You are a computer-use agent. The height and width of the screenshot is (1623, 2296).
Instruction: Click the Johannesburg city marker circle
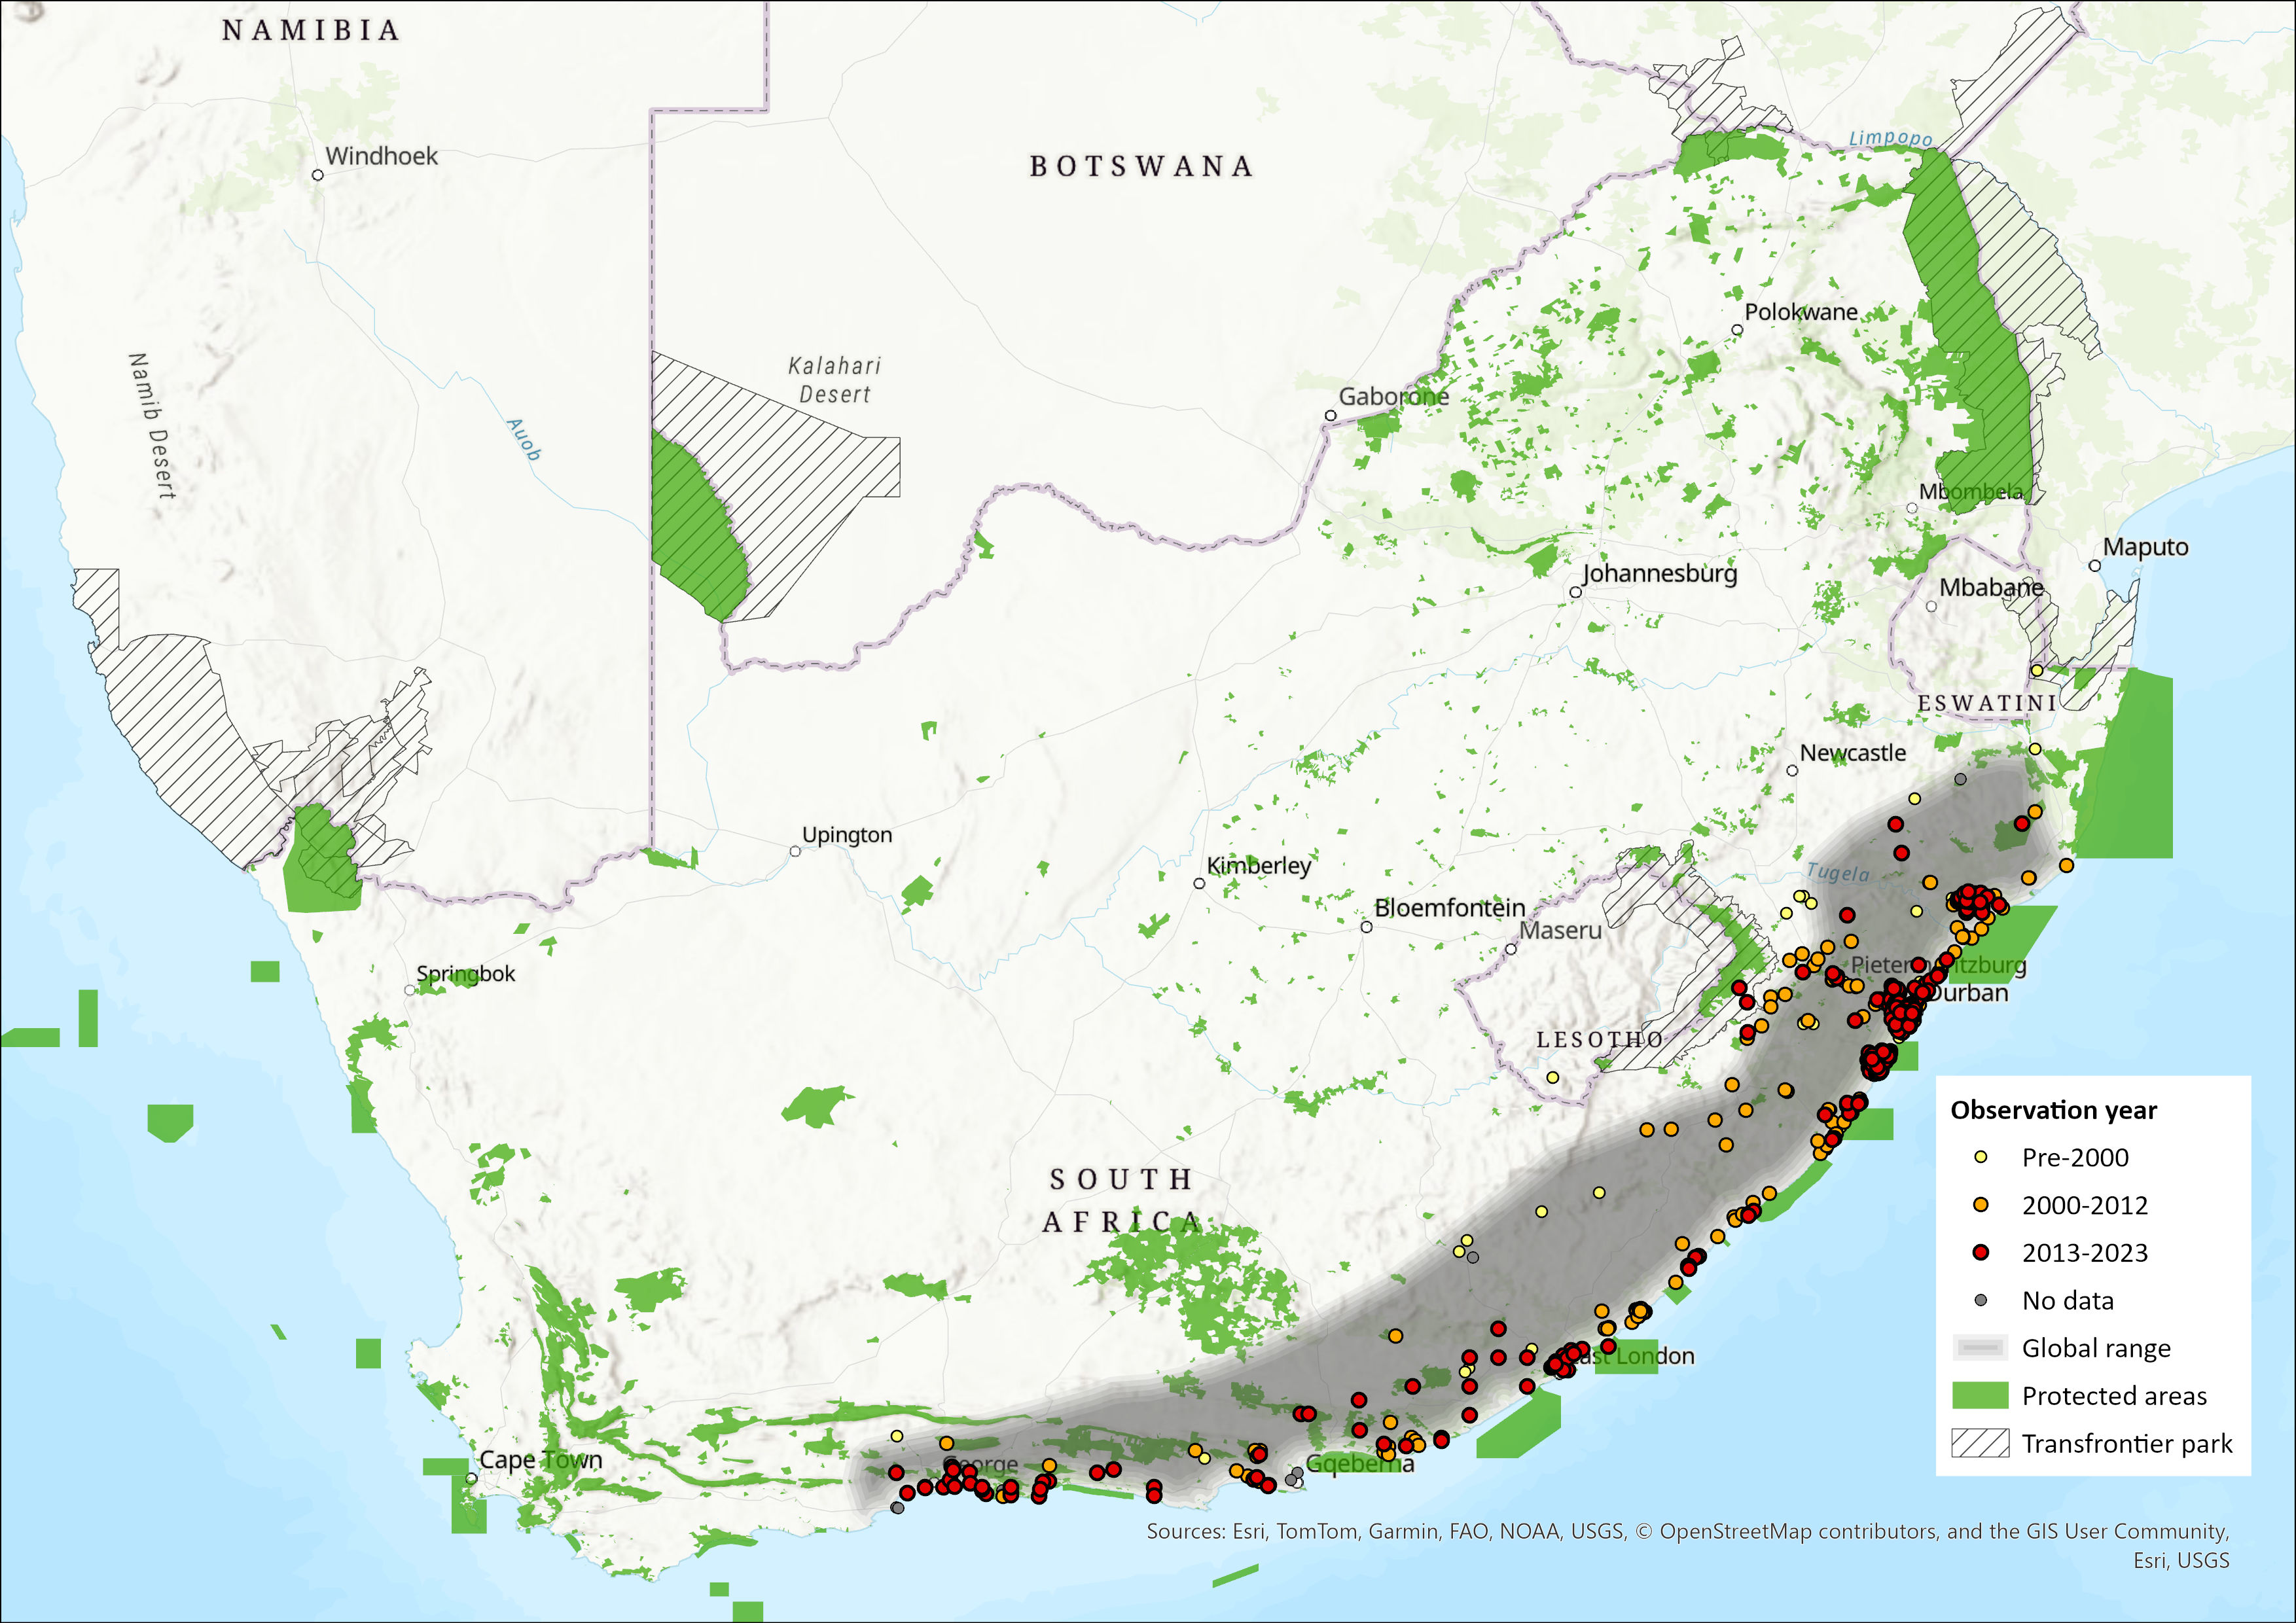click(1575, 592)
